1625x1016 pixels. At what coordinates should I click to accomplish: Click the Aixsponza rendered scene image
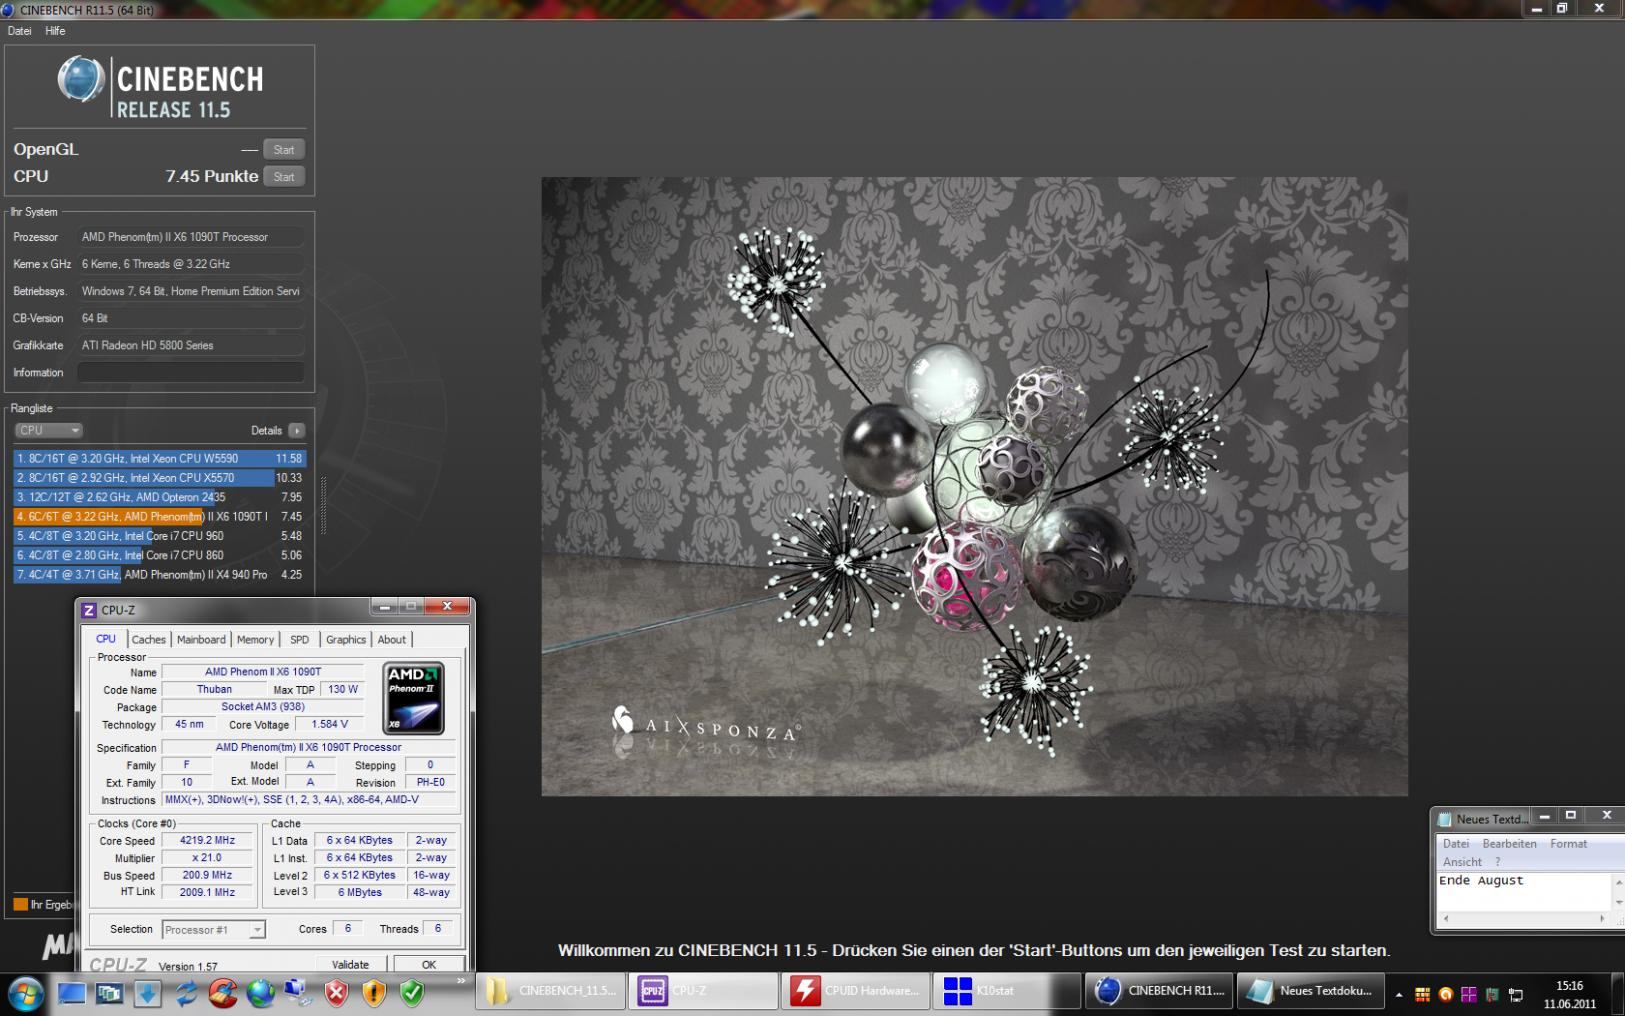click(x=974, y=487)
